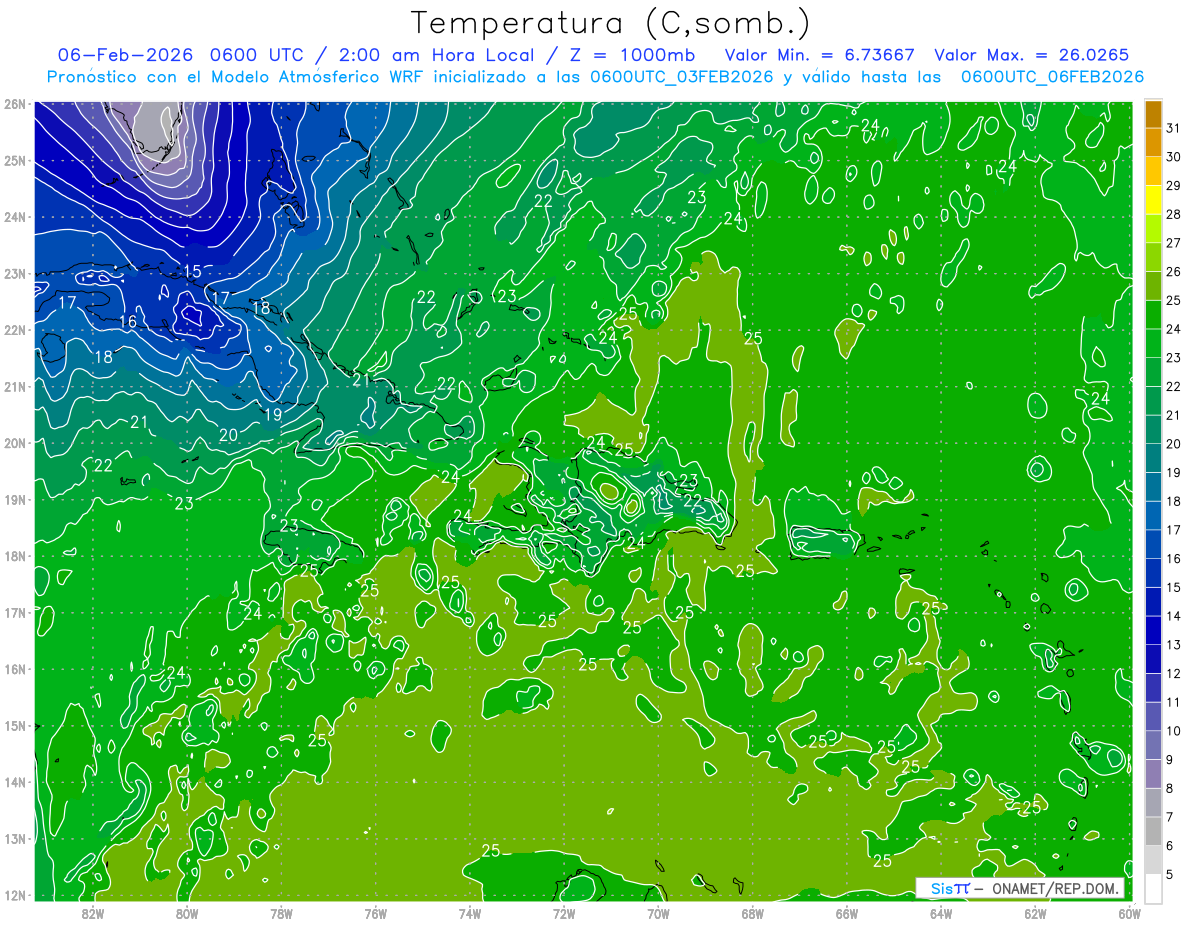This screenshot has height=927, width=1200.
Task: Click the valid time "0600UTC_06FEB2026"
Action: pos(1052,77)
